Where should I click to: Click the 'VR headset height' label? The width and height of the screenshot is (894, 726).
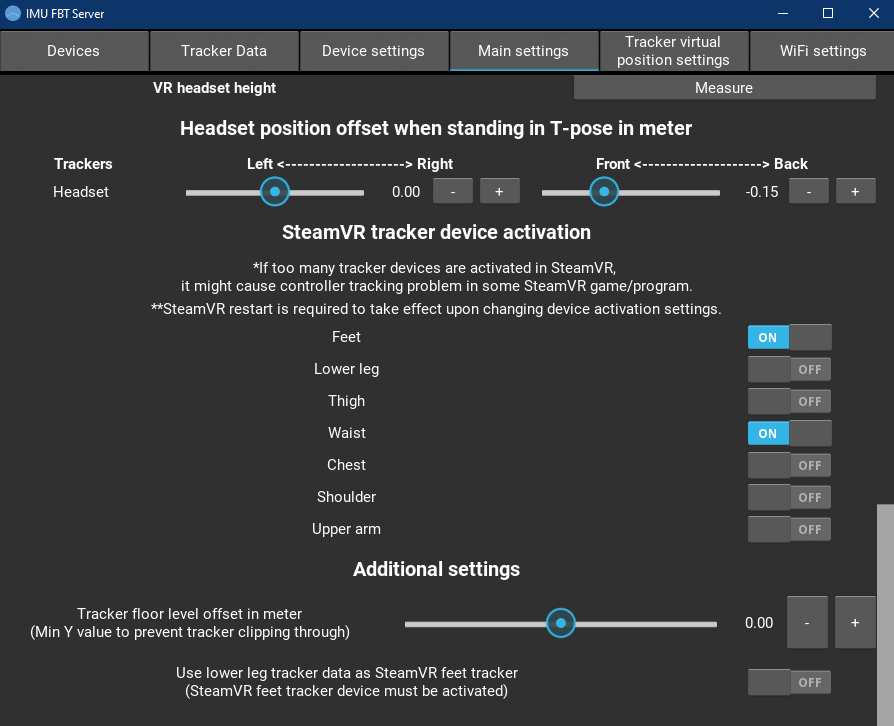(214, 88)
